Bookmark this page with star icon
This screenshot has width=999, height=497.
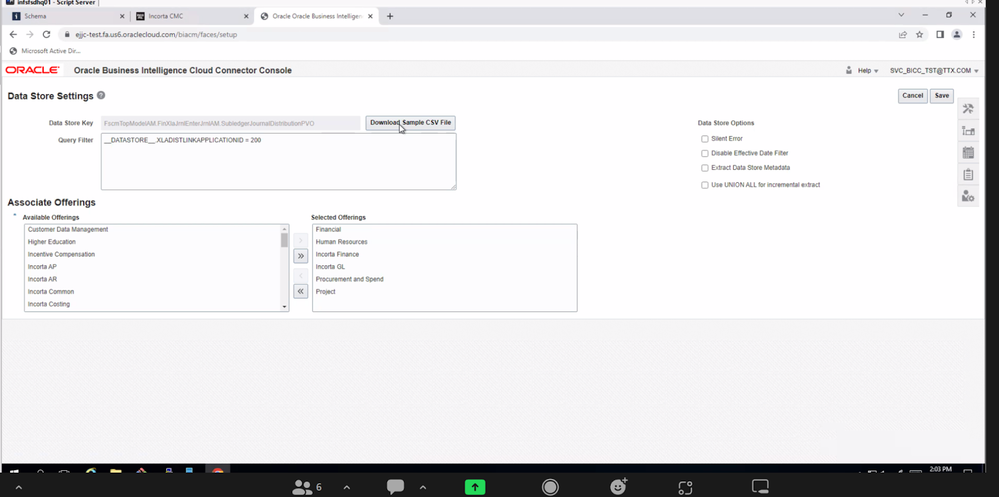919,34
